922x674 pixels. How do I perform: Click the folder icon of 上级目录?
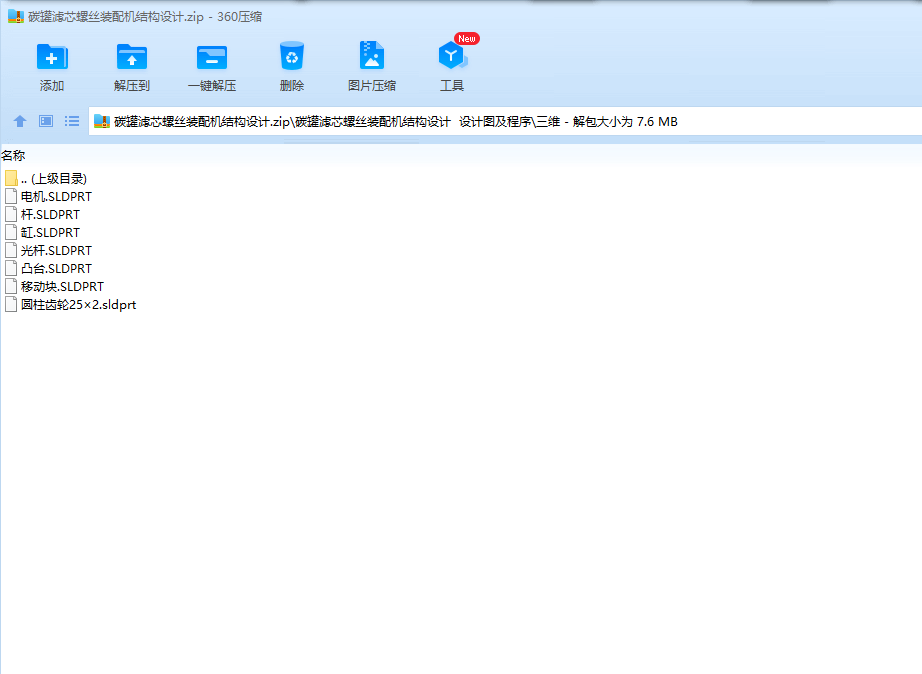coord(11,178)
